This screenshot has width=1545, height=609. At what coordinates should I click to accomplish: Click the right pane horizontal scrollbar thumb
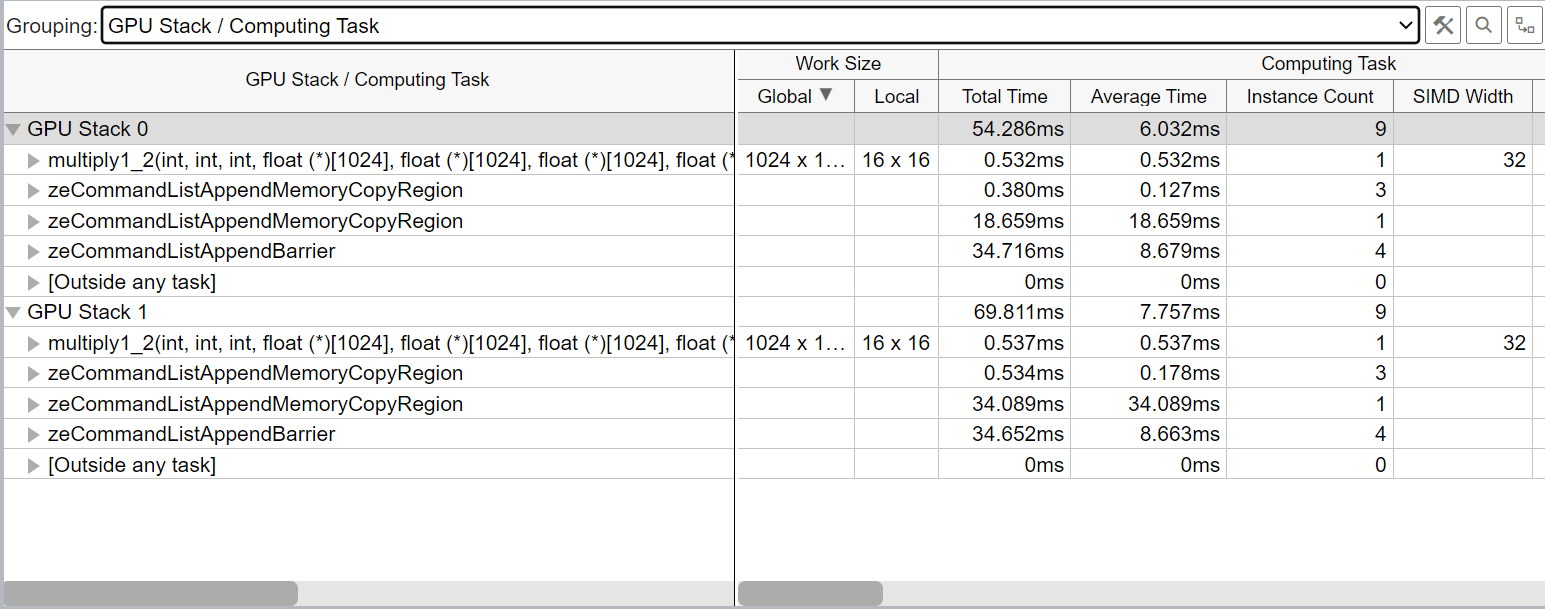(810, 593)
